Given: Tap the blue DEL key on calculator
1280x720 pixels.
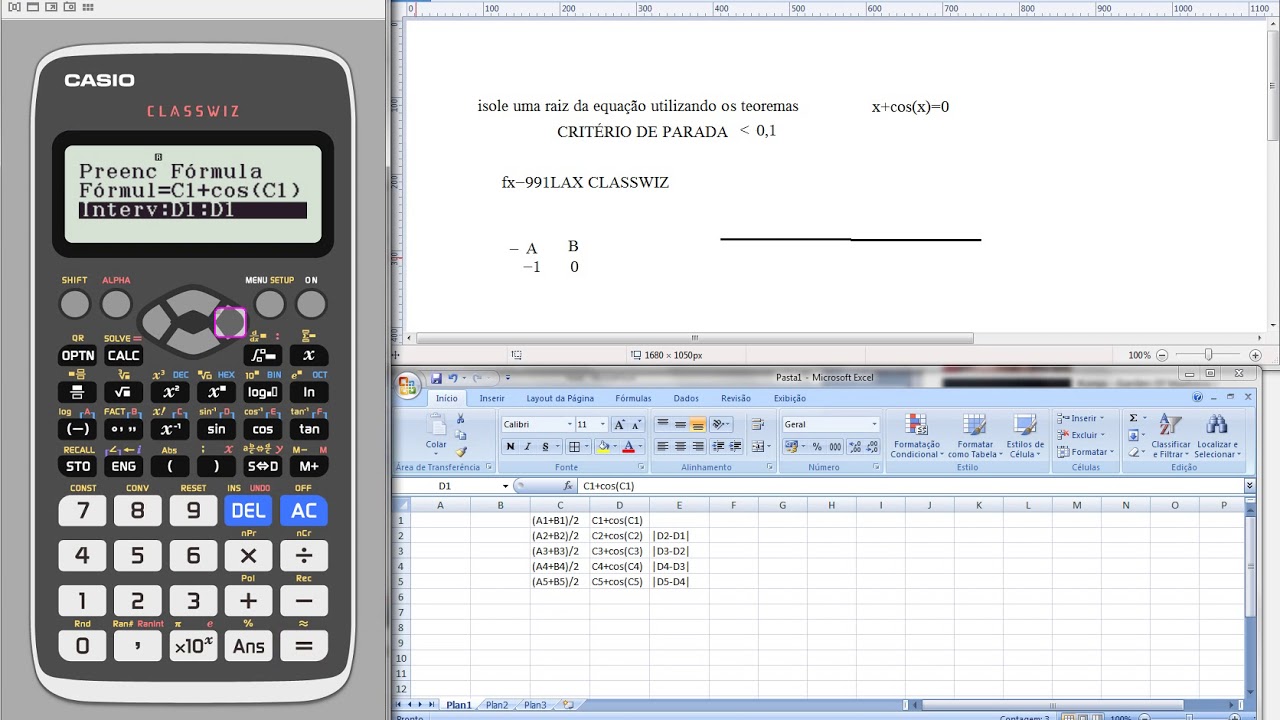Looking at the screenshot, I should click(x=248, y=511).
